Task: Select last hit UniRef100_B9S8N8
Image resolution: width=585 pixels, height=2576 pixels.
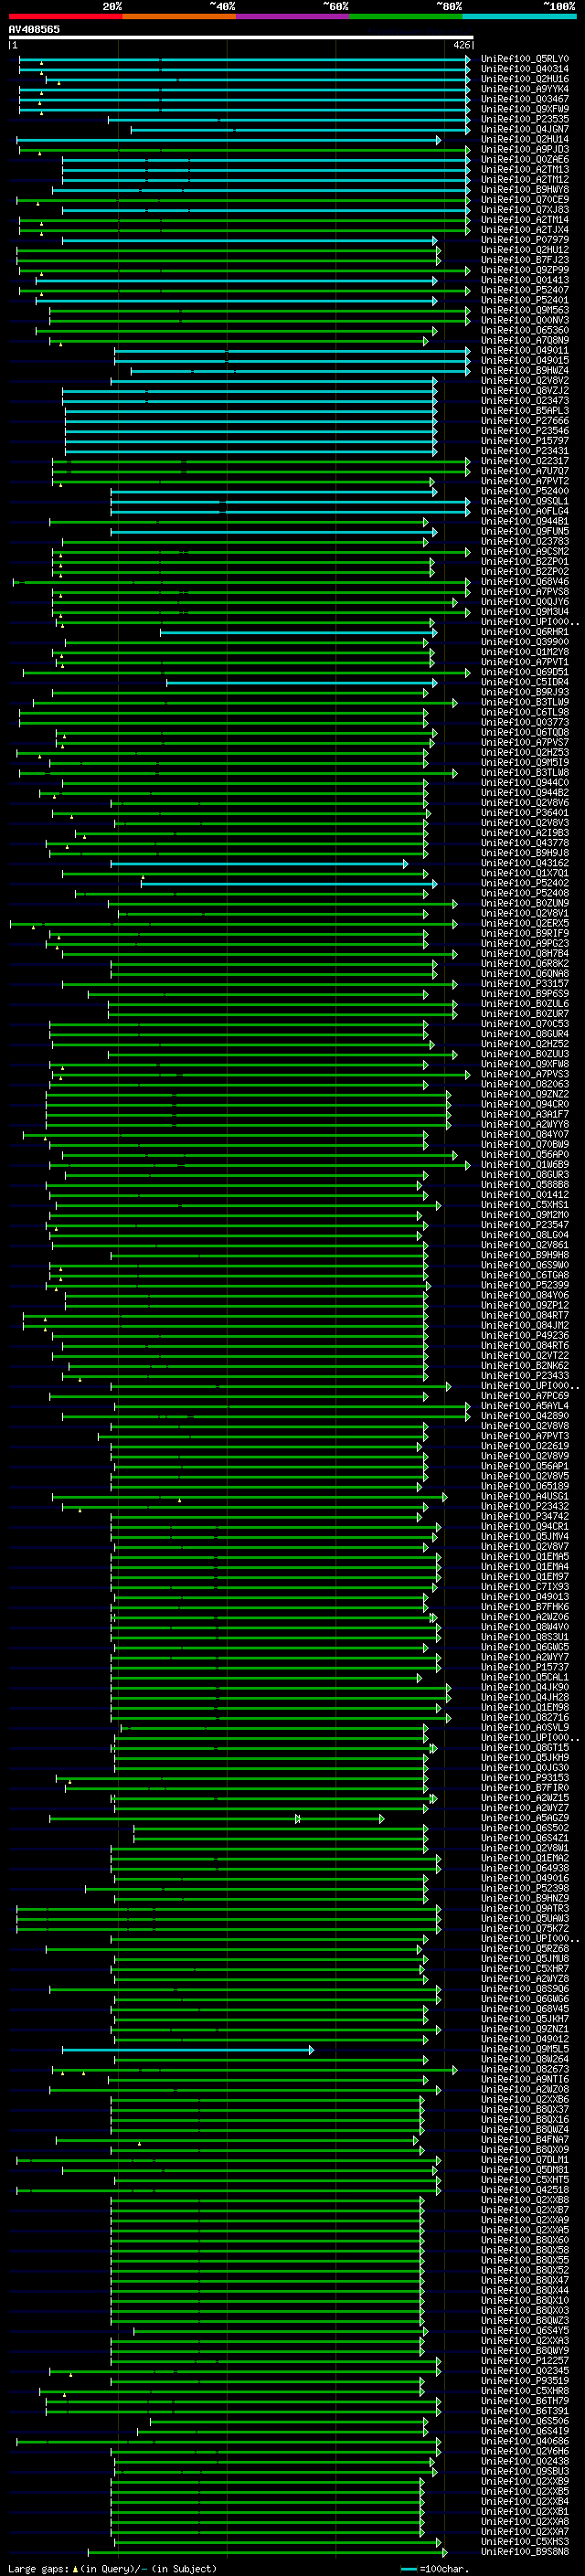Action: tap(524, 2551)
